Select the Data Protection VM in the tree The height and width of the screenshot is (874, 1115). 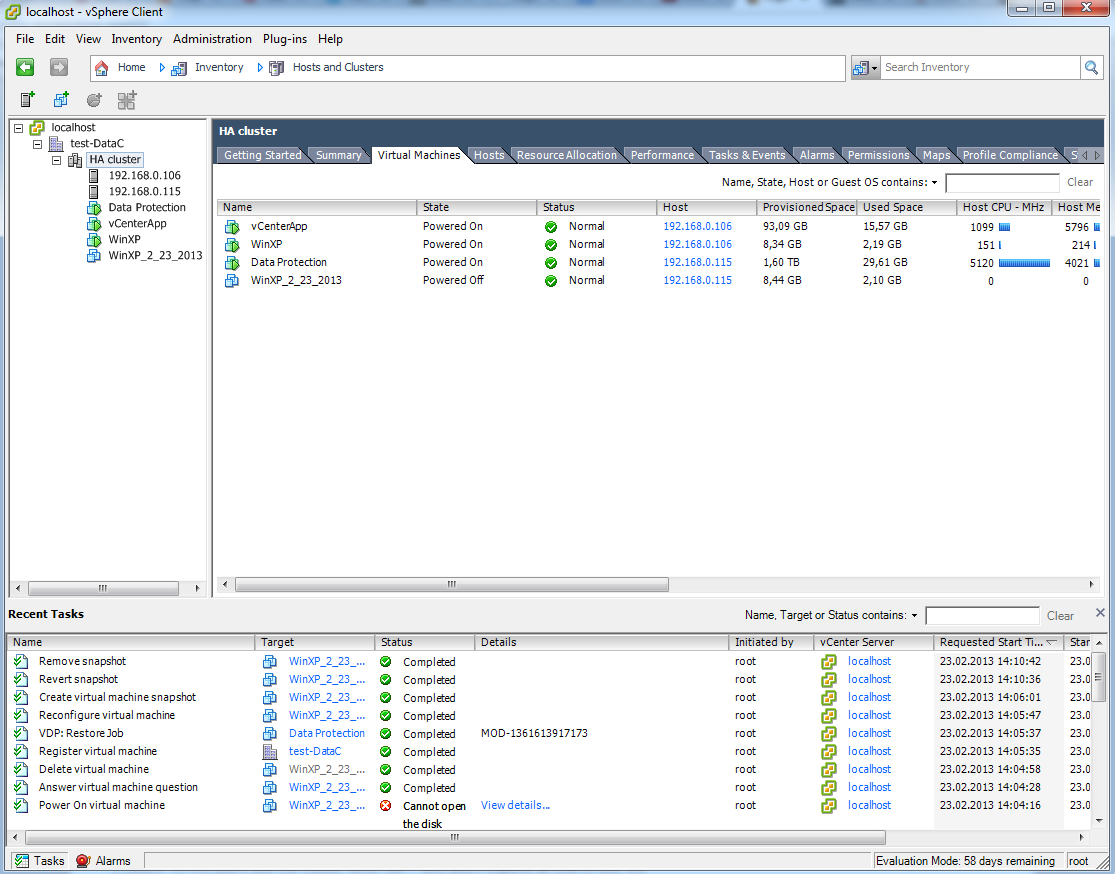pyautogui.click(x=146, y=207)
